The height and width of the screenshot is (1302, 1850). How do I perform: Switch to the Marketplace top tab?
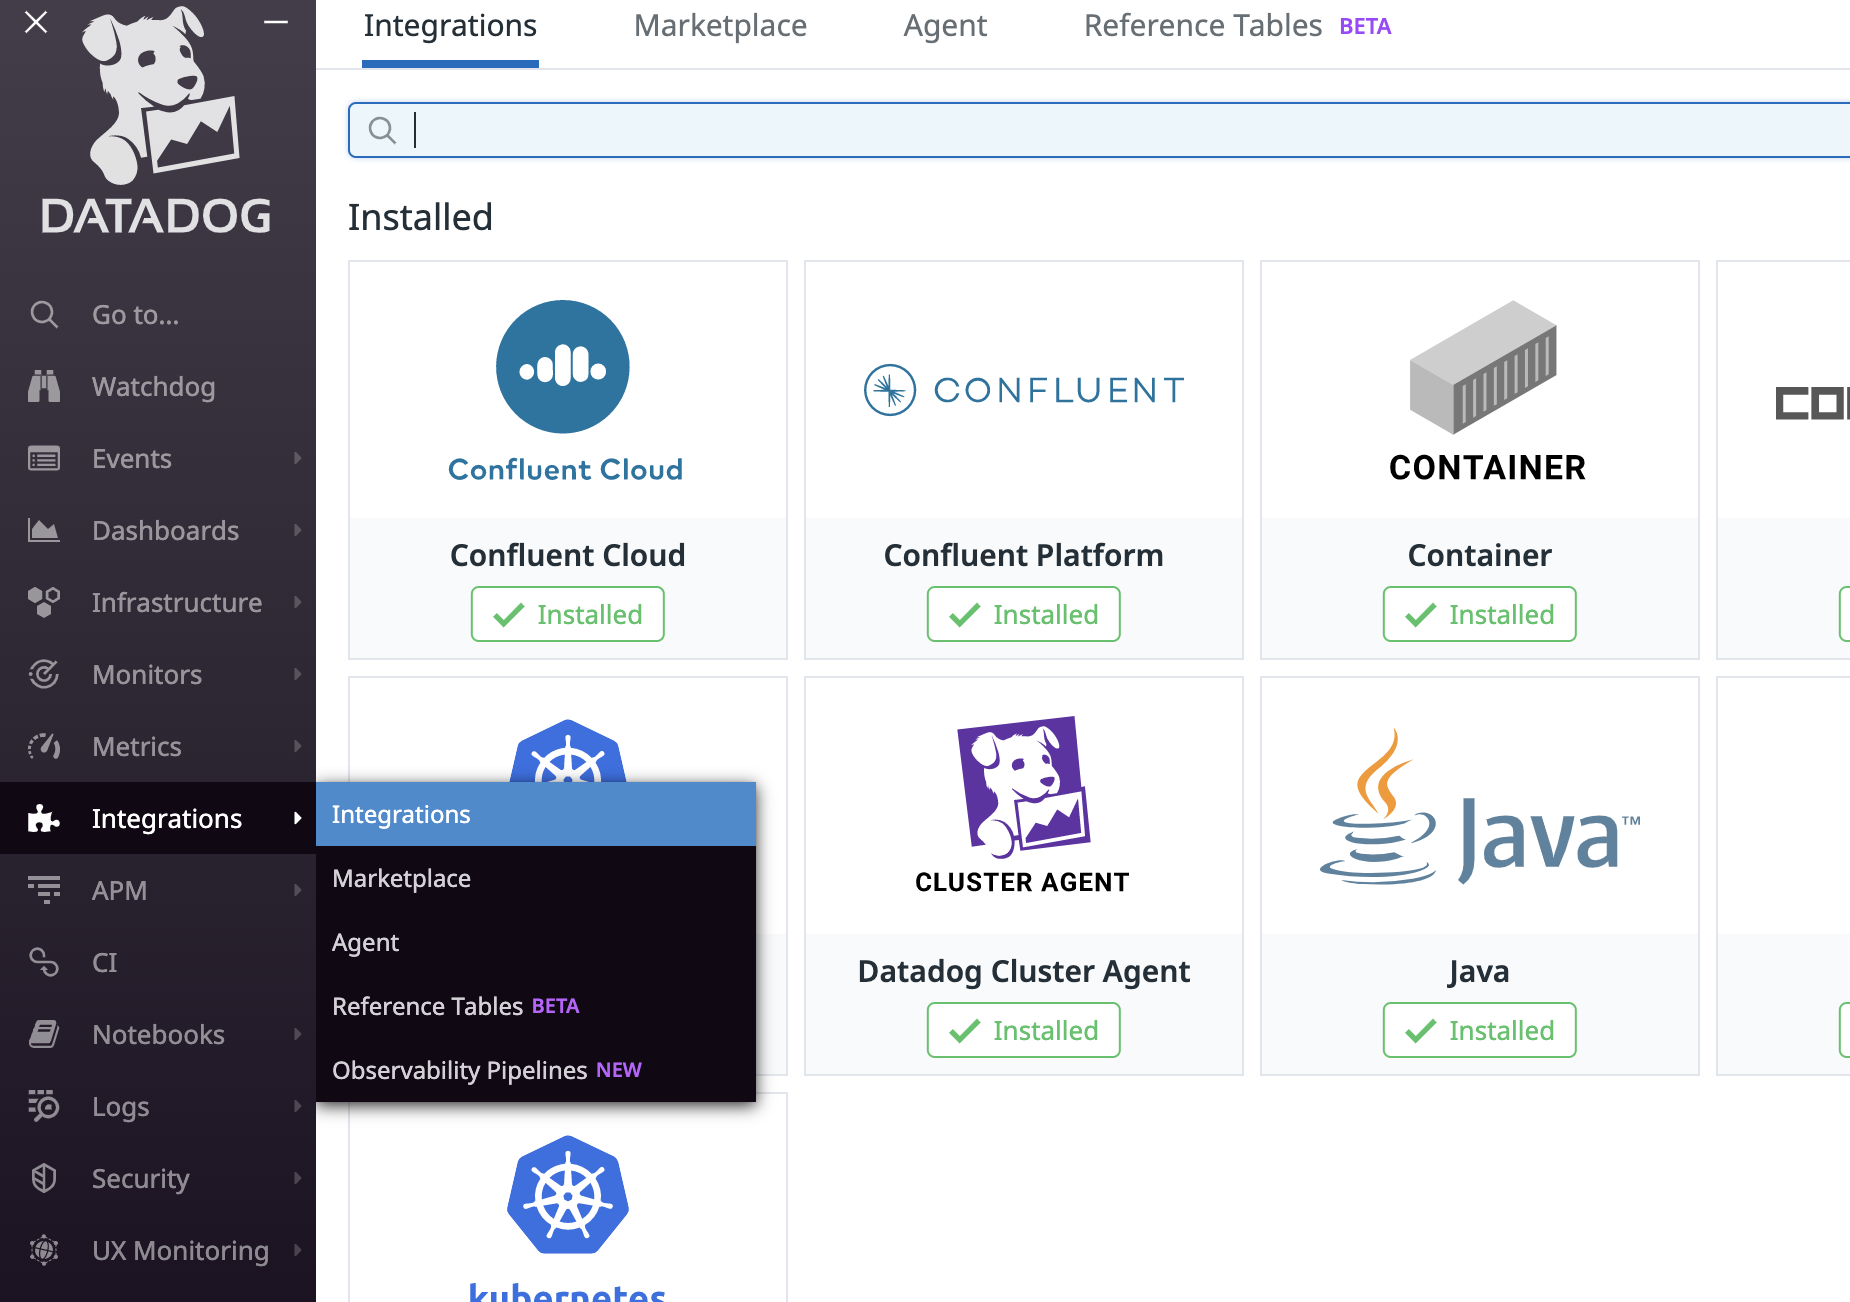[x=720, y=27]
